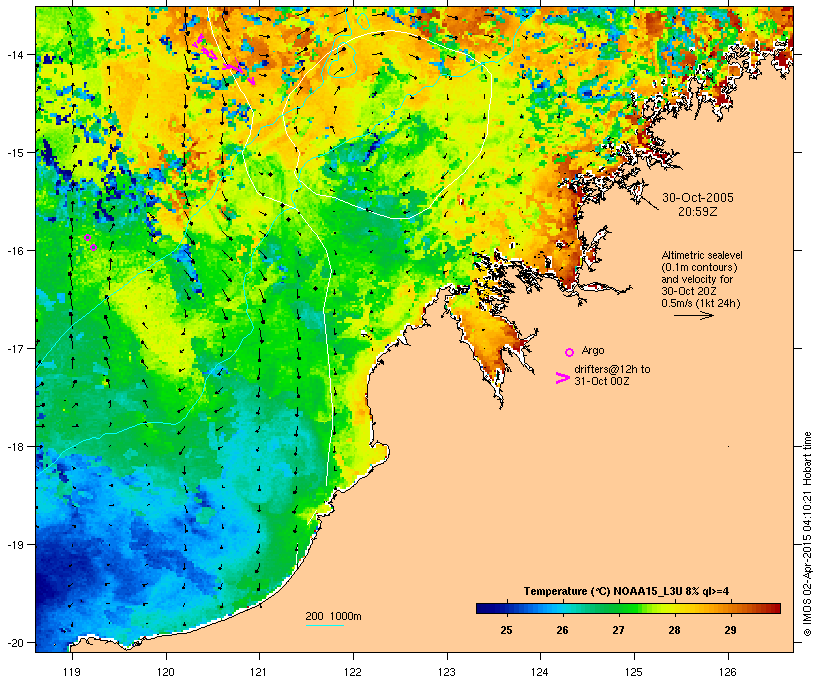This screenshot has height=680, width=820.
Task: Click the latitude label -18
Action: (x=14, y=446)
